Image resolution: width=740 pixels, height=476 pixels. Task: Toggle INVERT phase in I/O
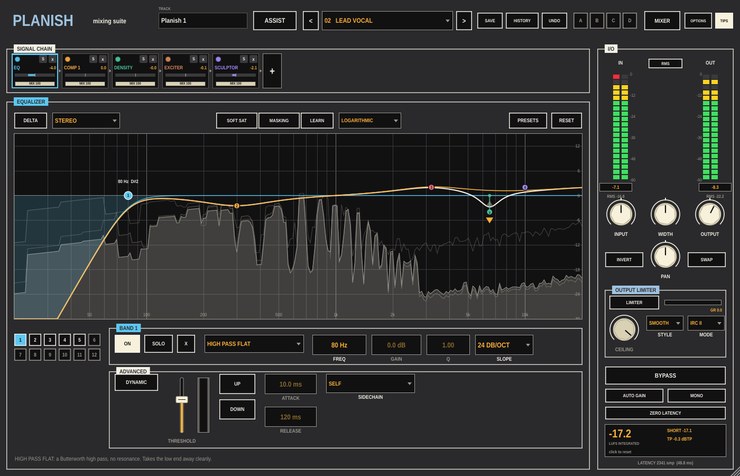coord(624,259)
